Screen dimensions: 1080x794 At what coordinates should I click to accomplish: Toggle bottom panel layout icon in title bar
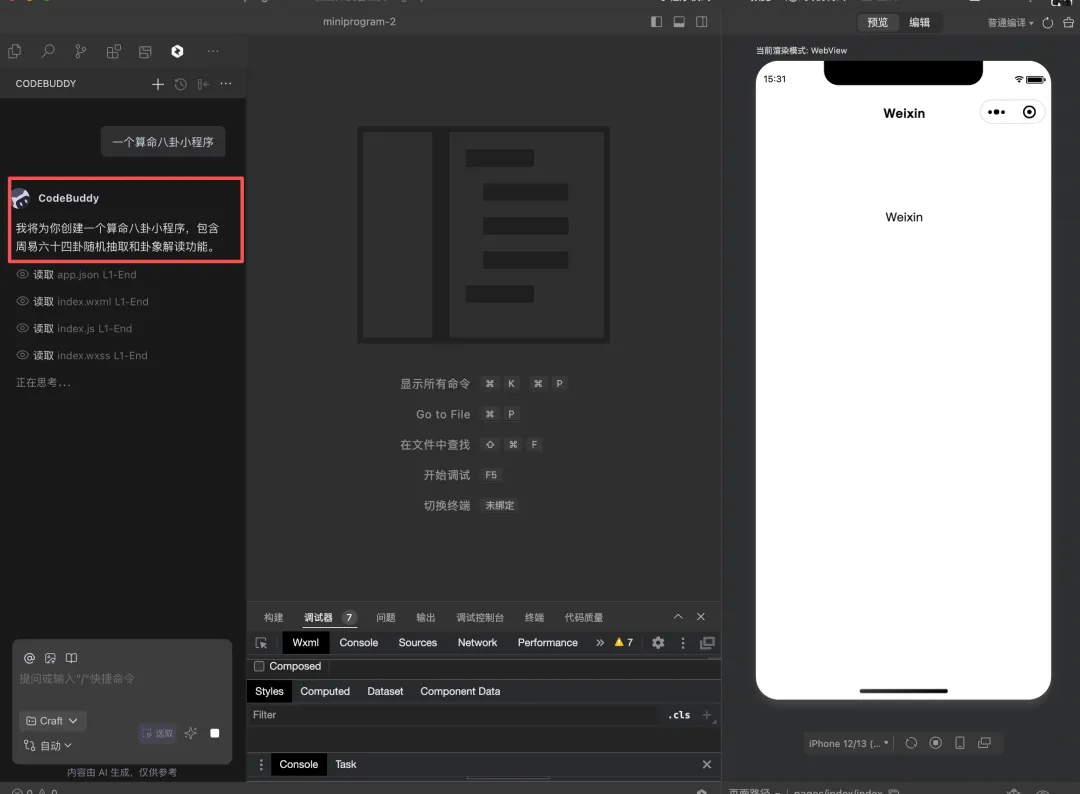(679, 22)
